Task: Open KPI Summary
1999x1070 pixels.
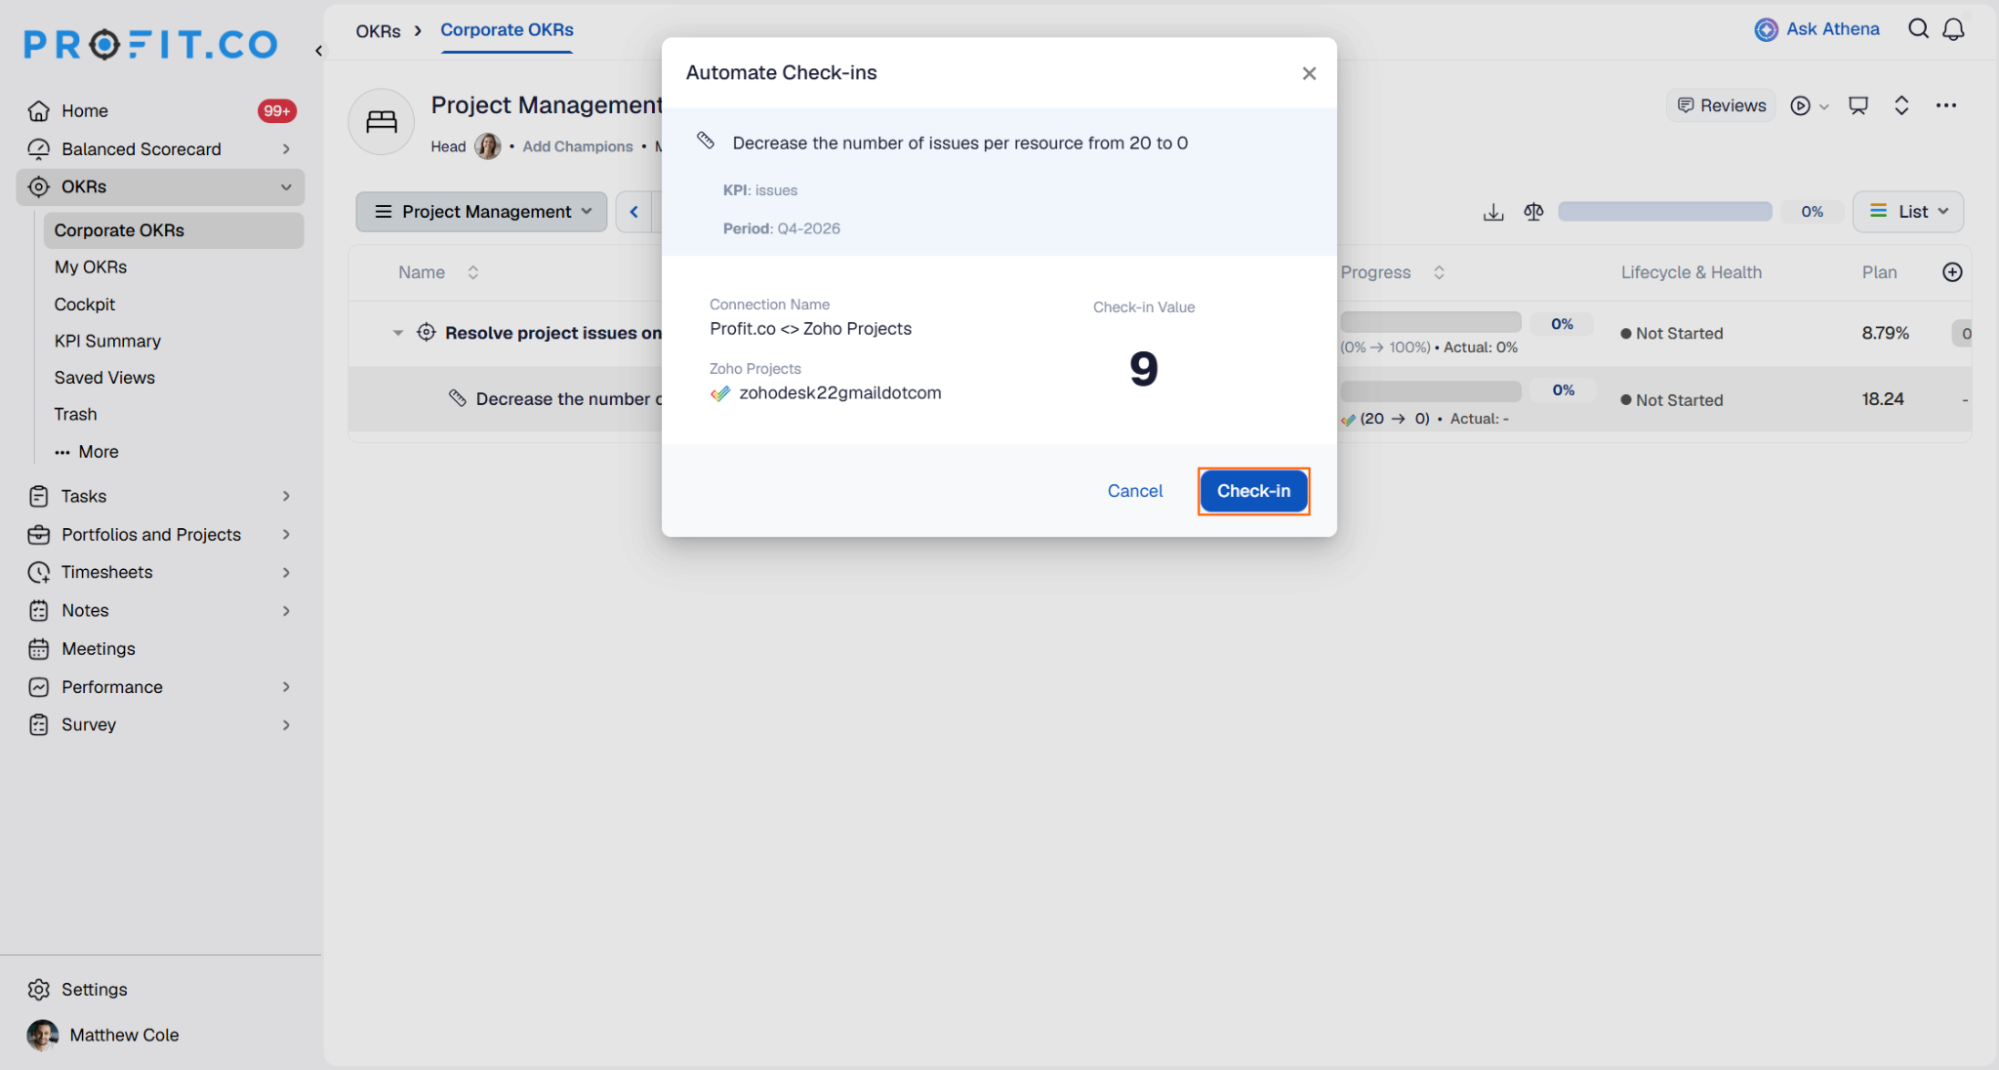Action: coord(107,341)
